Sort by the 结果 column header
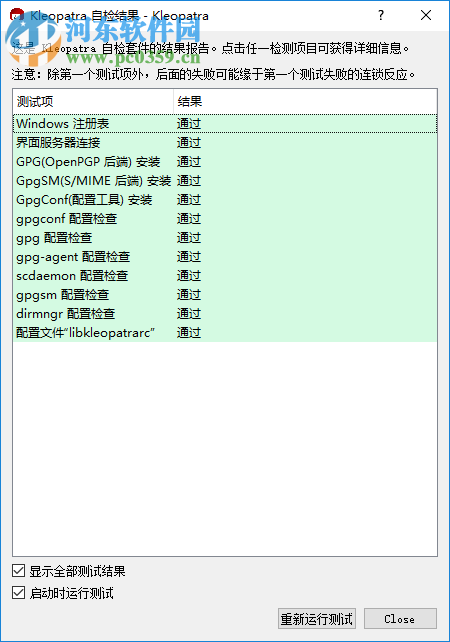This screenshot has height=642, width=450. [305, 102]
